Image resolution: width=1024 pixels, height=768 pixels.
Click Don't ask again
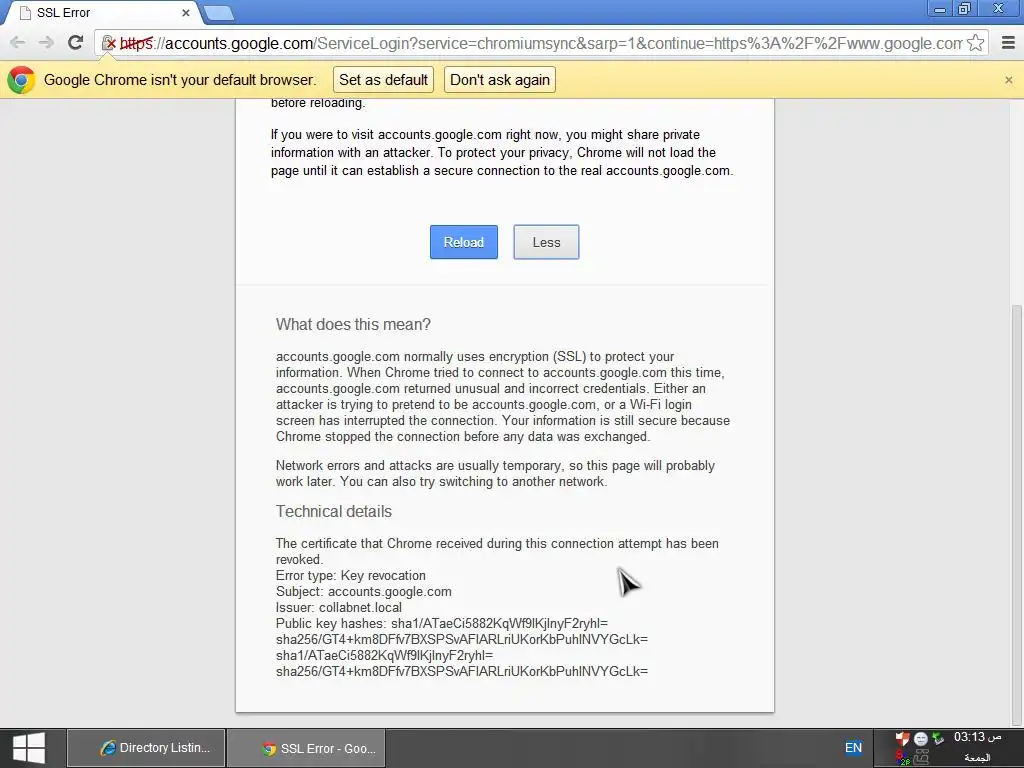500,80
